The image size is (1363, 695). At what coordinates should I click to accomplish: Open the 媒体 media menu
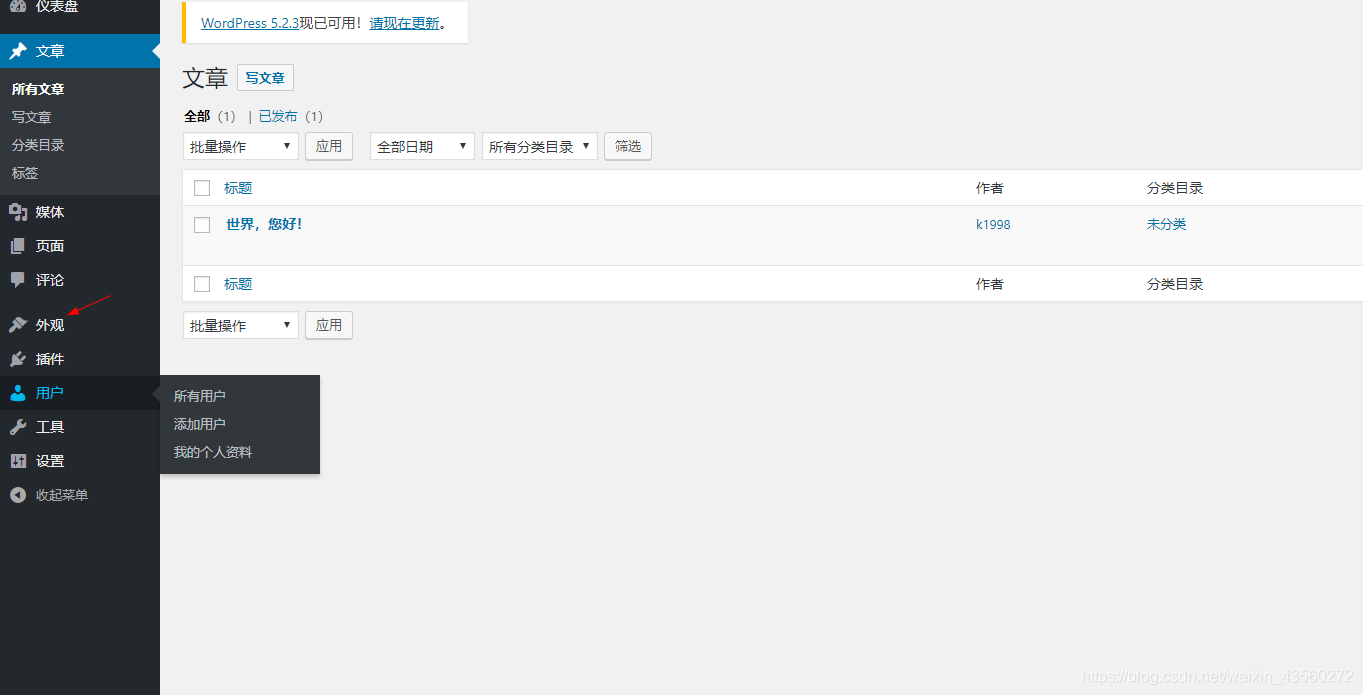80,212
